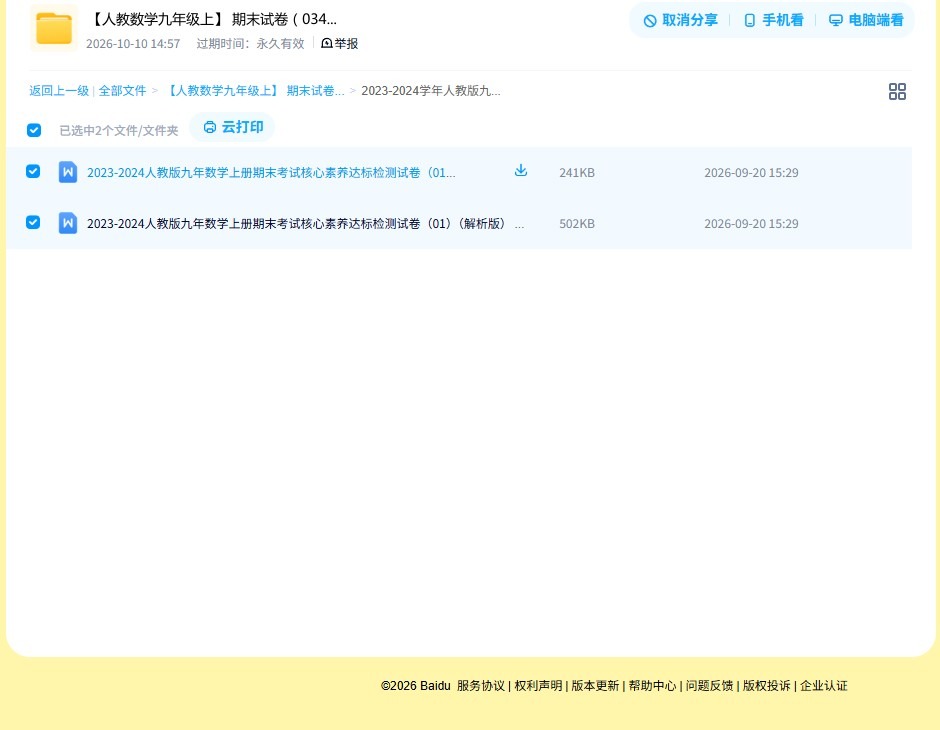The height and width of the screenshot is (730, 940).
Task: Toggle the select-all checkbox
Action: click(34, 130)
